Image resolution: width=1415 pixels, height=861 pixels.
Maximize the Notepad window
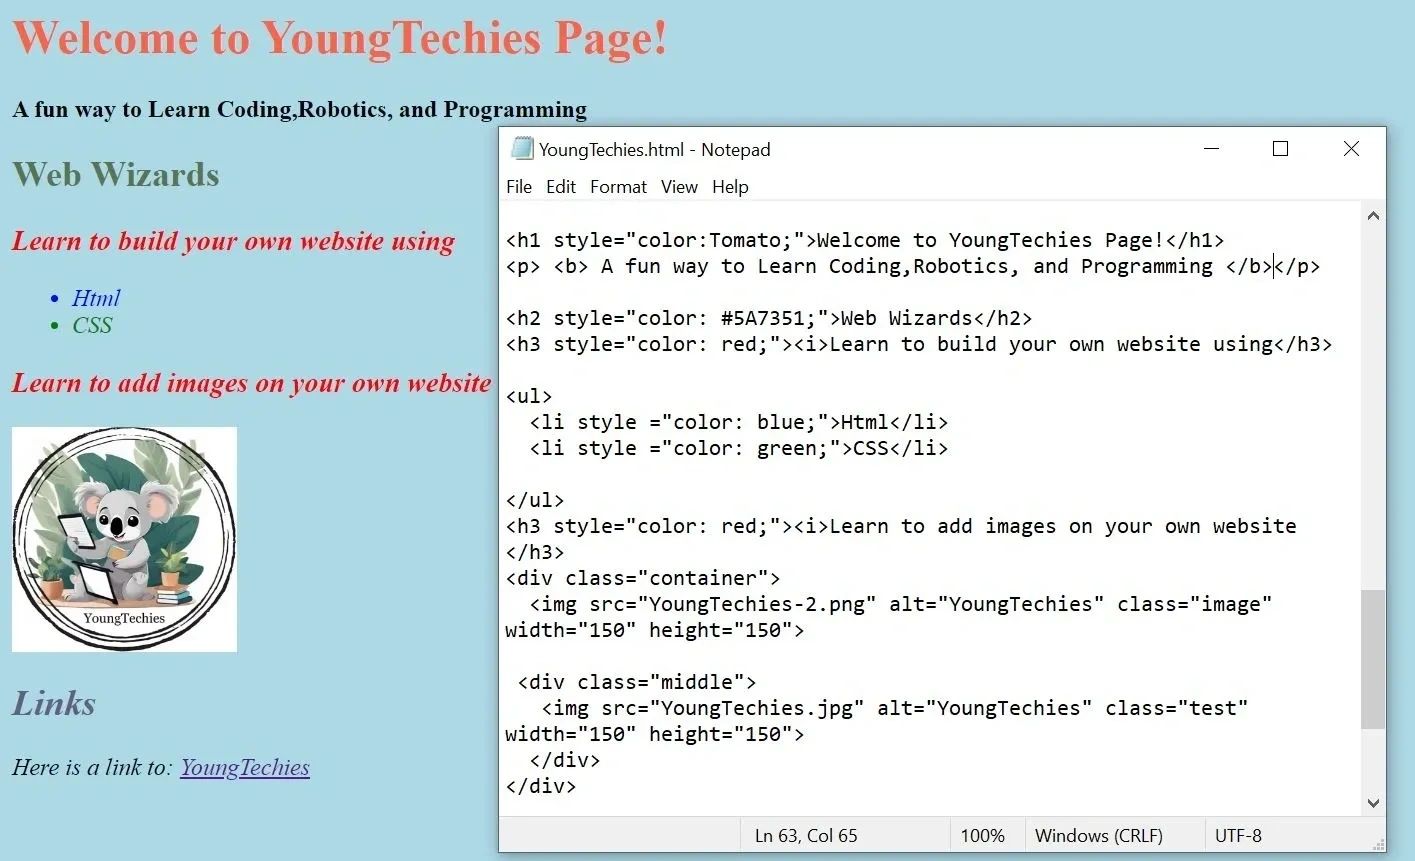coord(1280,149)
